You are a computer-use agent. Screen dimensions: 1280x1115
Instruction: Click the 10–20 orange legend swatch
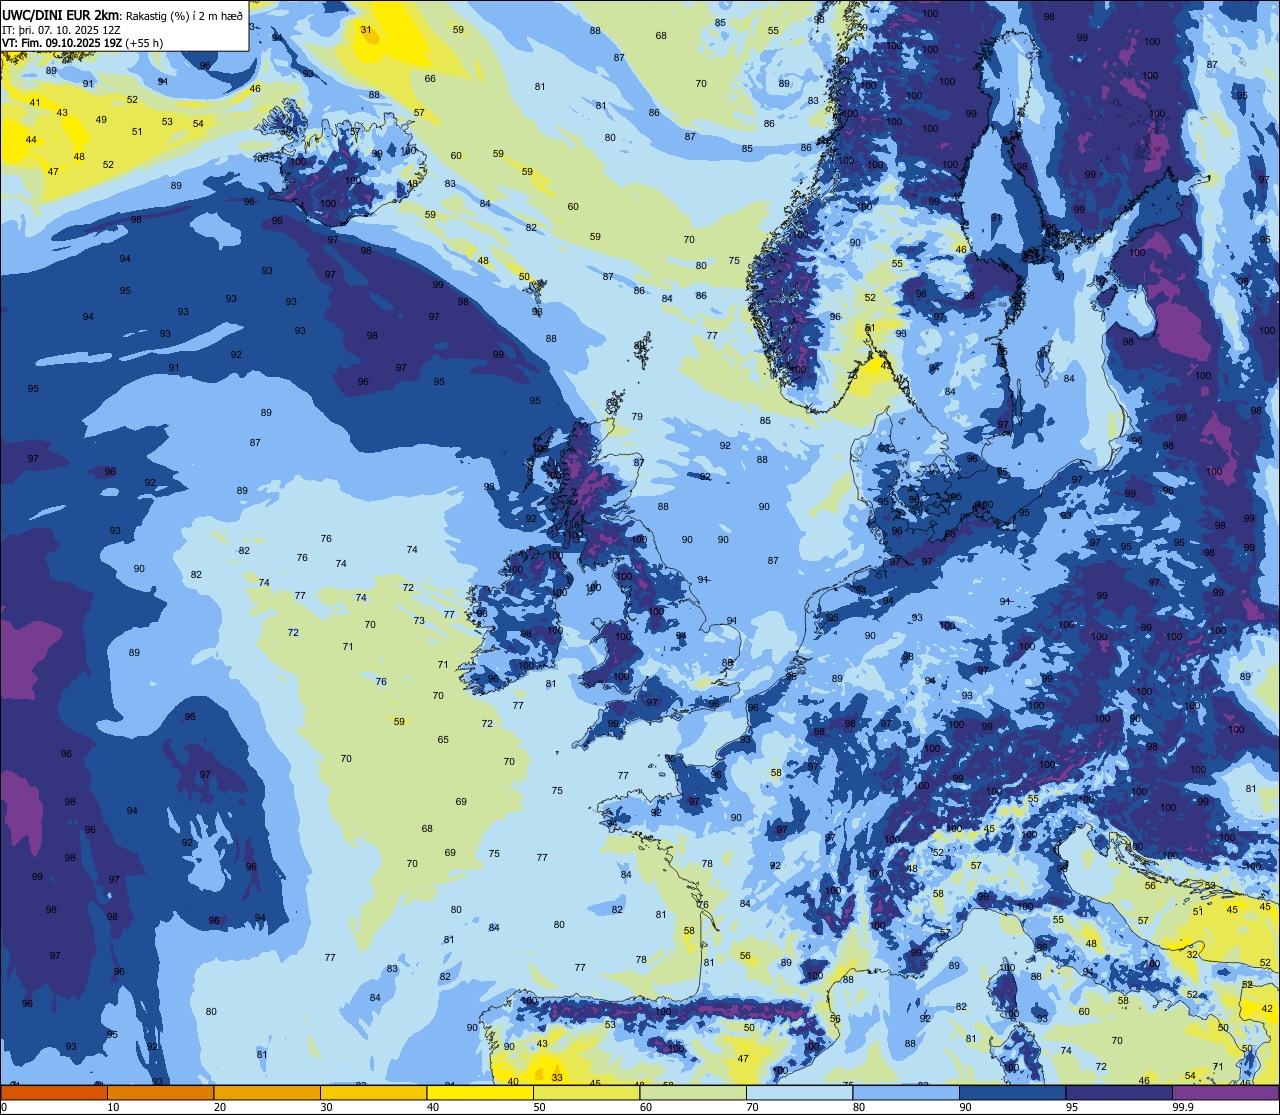click(x=160, y=1092)
